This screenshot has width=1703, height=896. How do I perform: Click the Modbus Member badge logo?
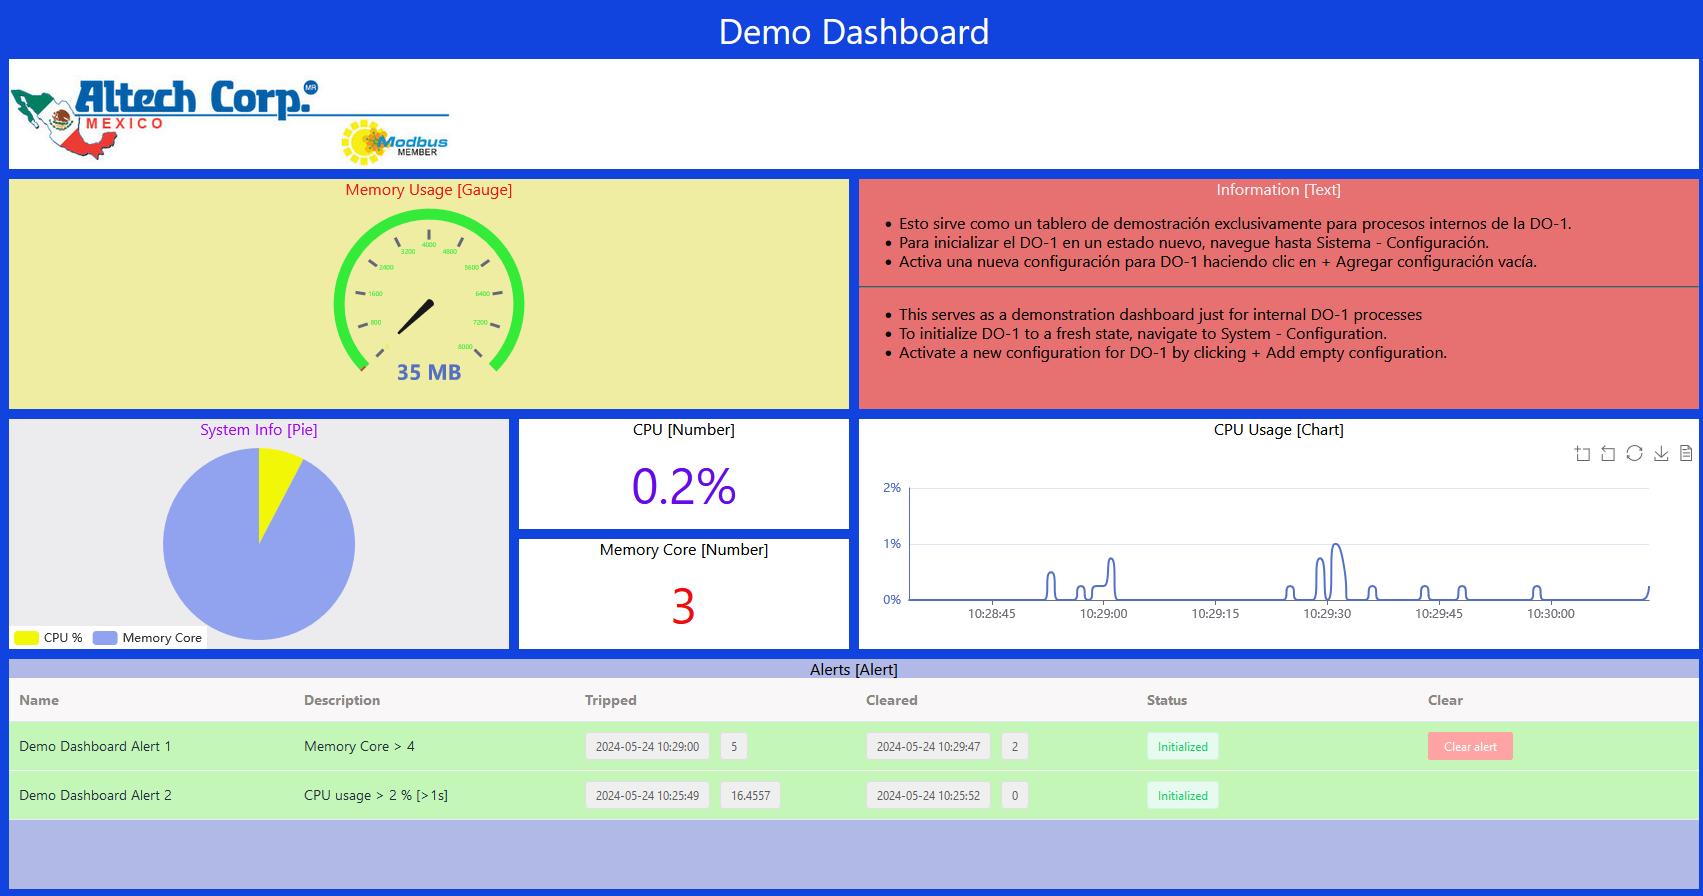395,143
